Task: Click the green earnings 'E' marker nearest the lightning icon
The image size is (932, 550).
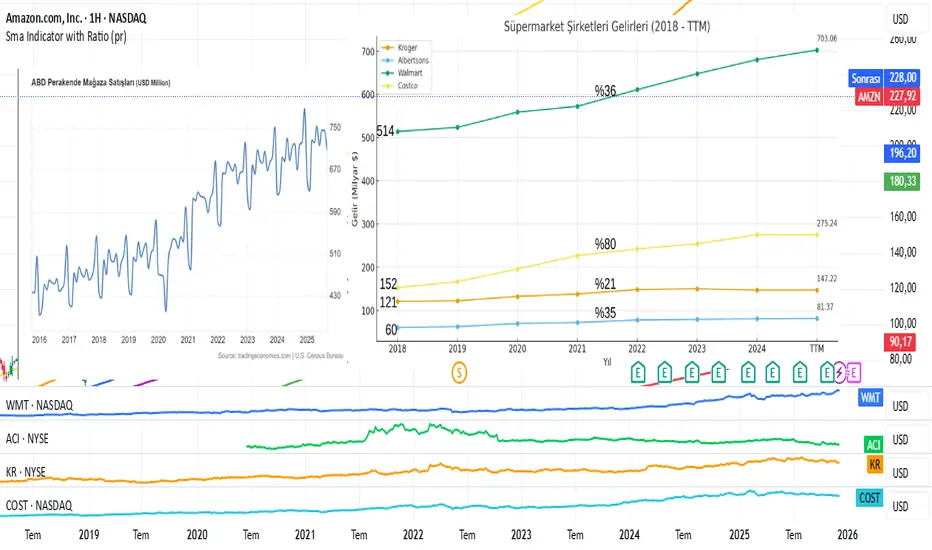Action: point(826,373)
